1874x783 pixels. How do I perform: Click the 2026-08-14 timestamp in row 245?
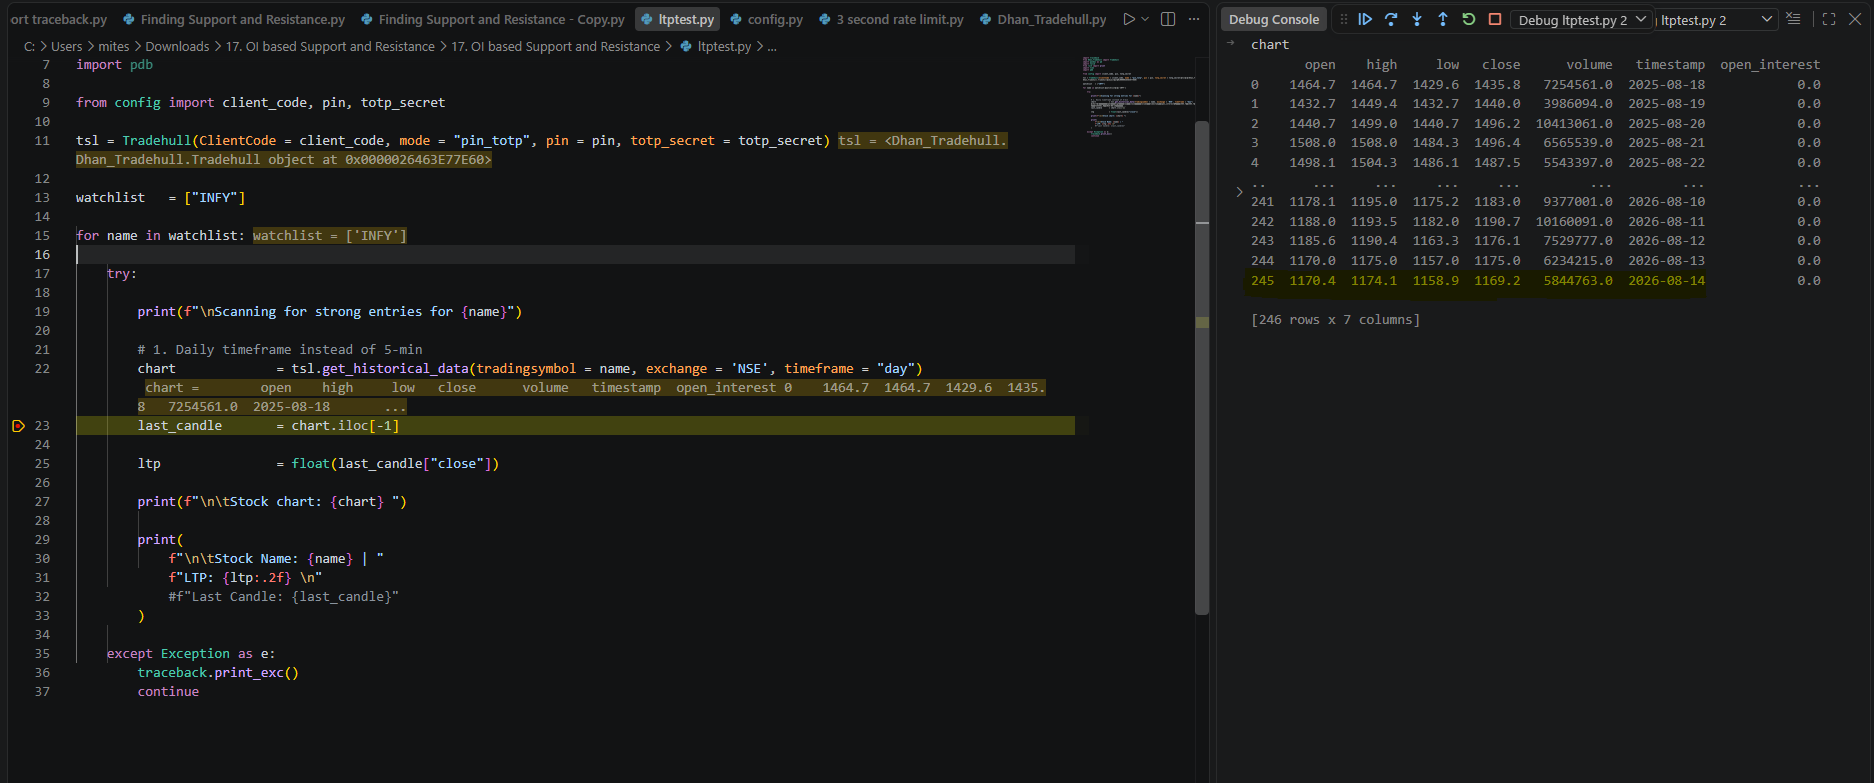[1667, 281]
